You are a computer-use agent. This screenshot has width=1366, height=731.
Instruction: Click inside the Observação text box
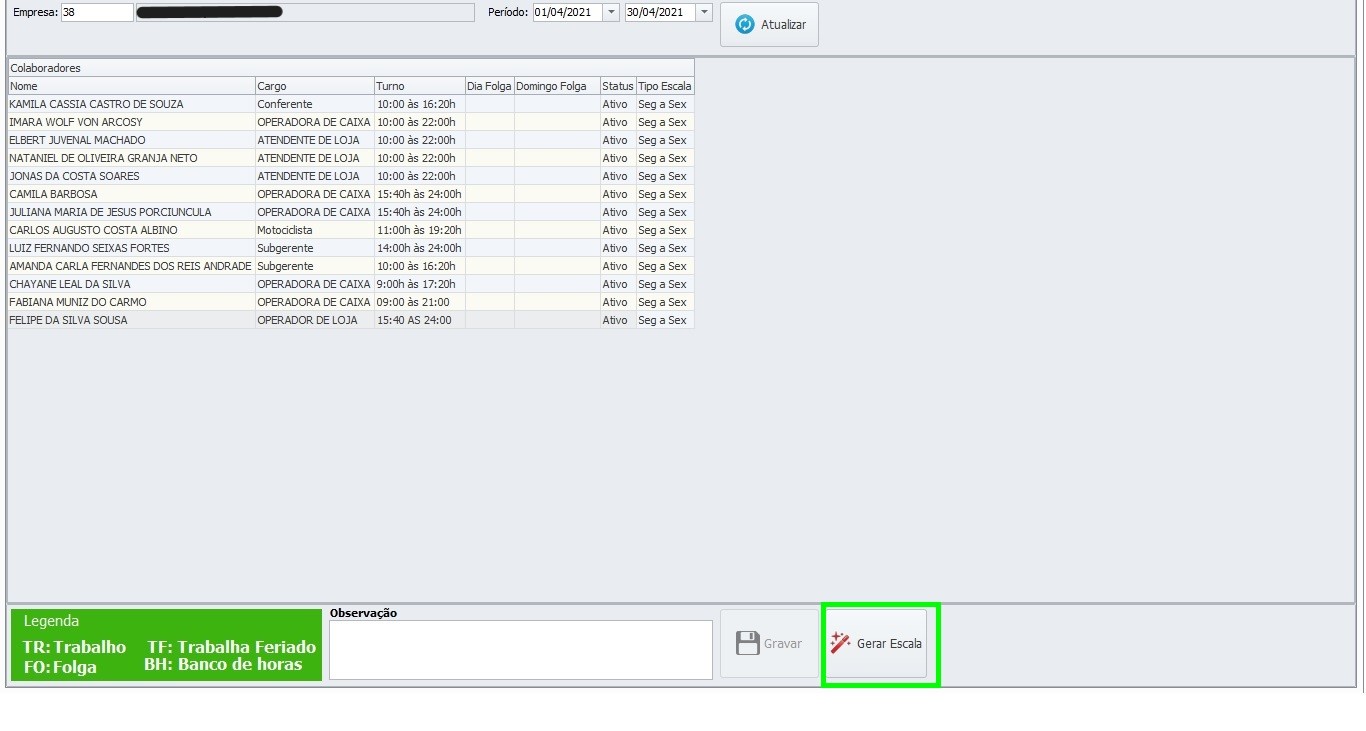(x=520, y=650)
